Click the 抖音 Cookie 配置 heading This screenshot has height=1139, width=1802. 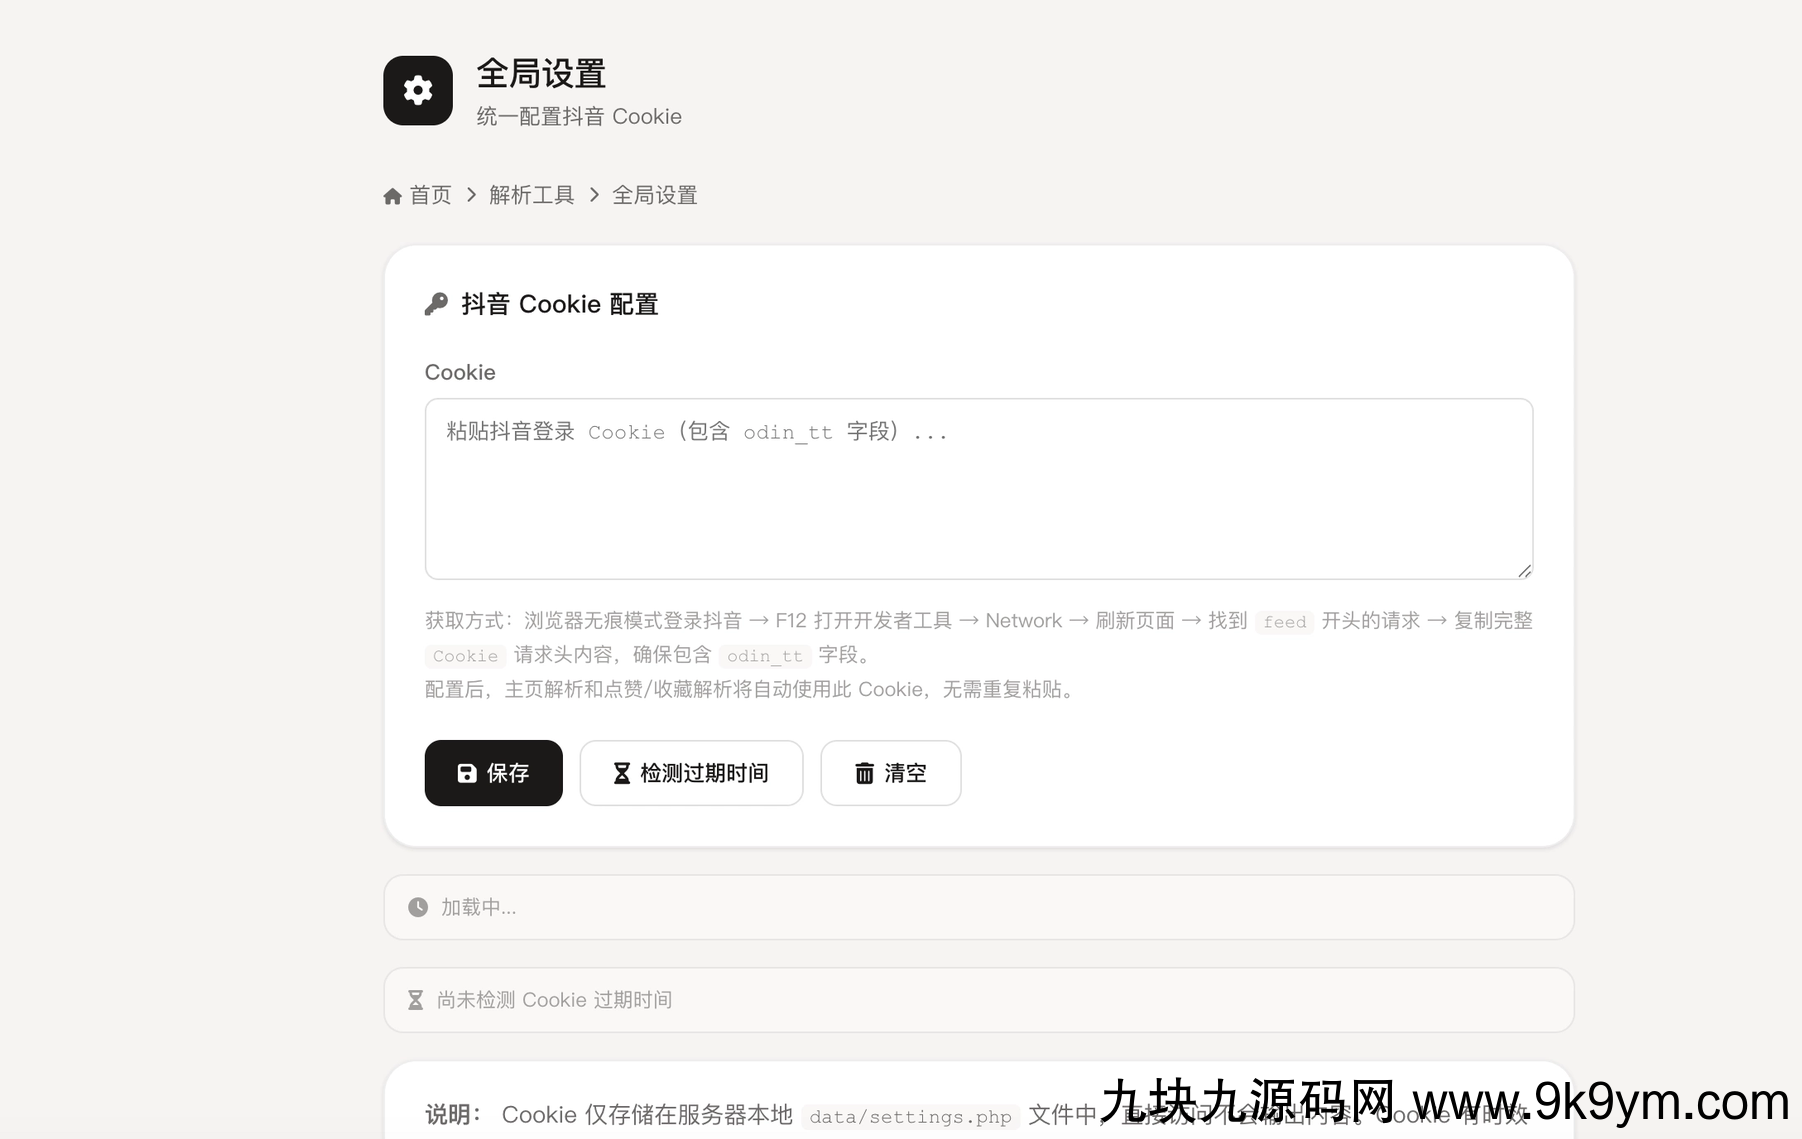pos(560,304)
